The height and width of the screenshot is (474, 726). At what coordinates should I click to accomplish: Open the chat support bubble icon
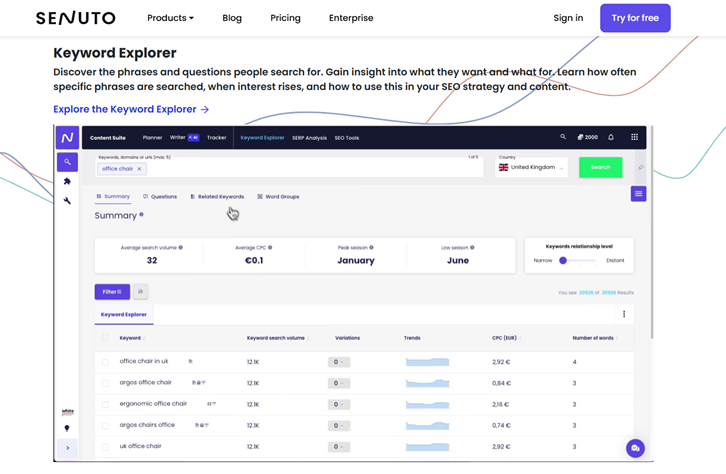635,448
